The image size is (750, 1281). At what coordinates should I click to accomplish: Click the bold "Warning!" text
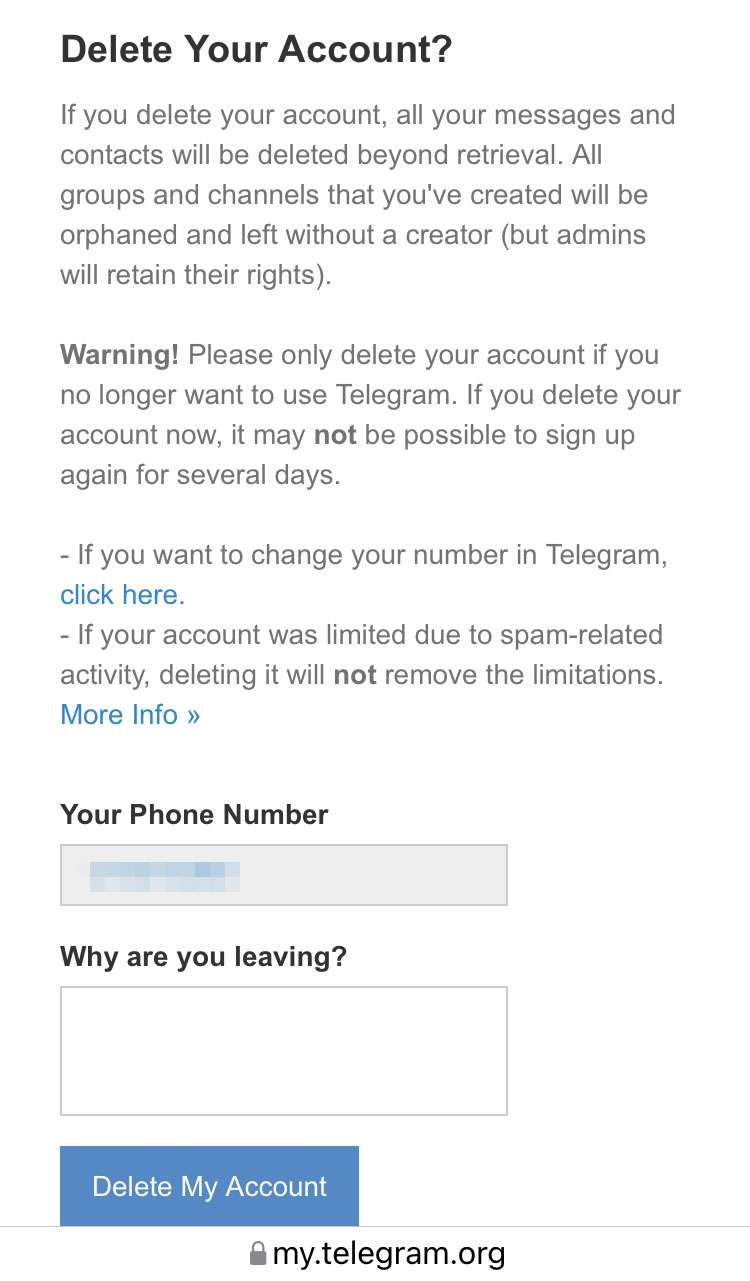coord(120,355)
